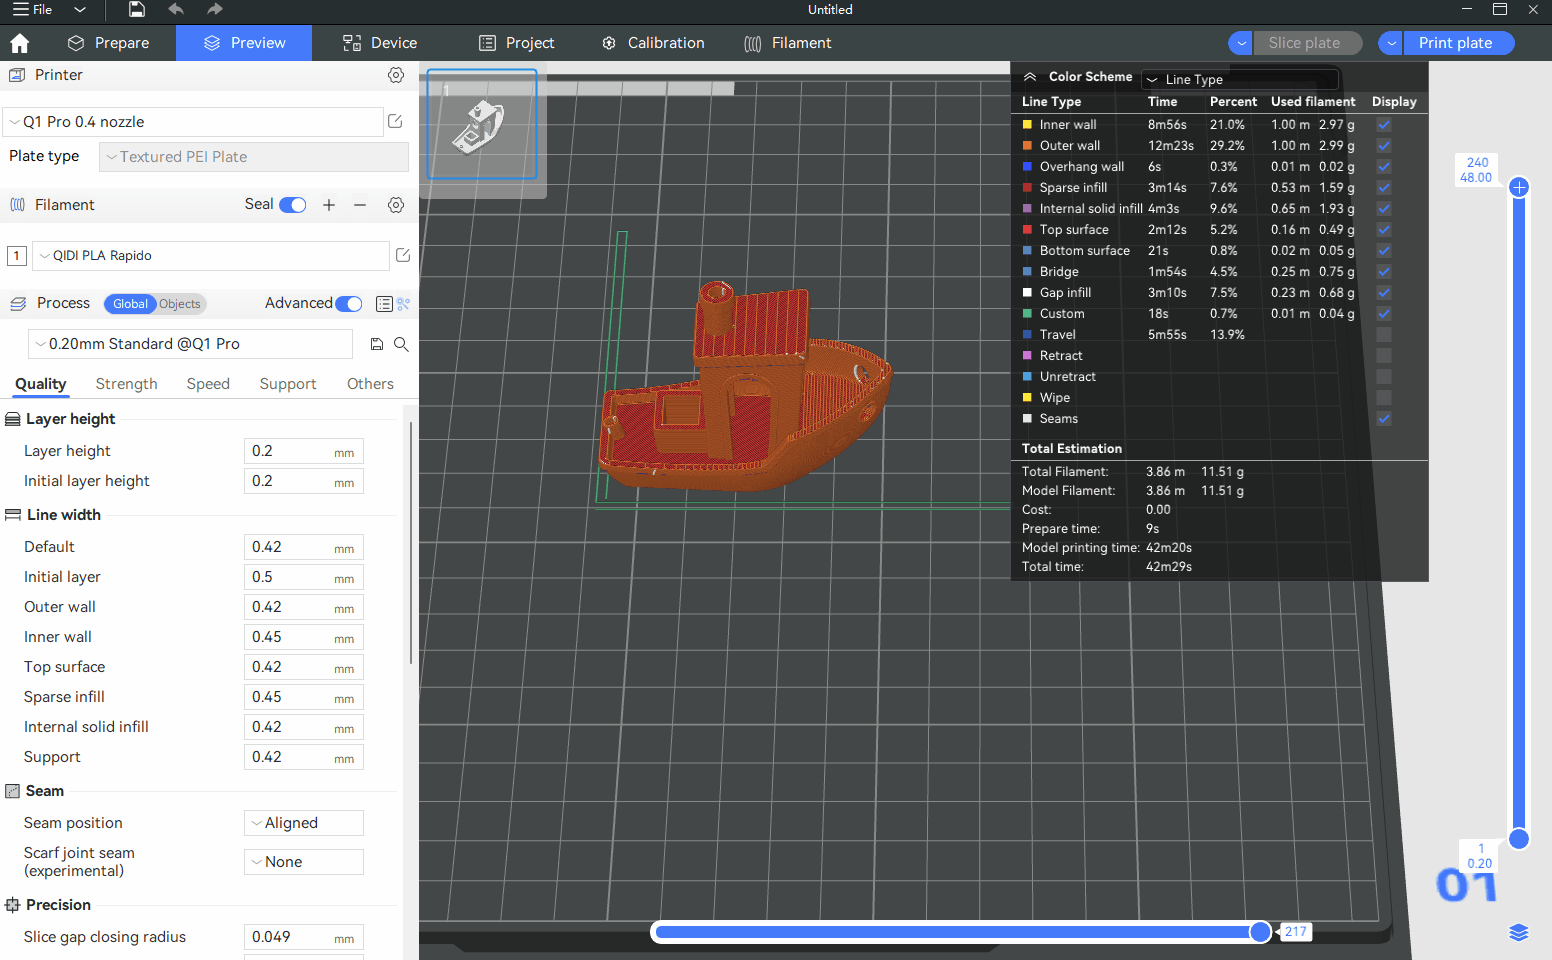Click the undo arrow icon
This screenshot has height=960, width=1552.
coord(176,10)
